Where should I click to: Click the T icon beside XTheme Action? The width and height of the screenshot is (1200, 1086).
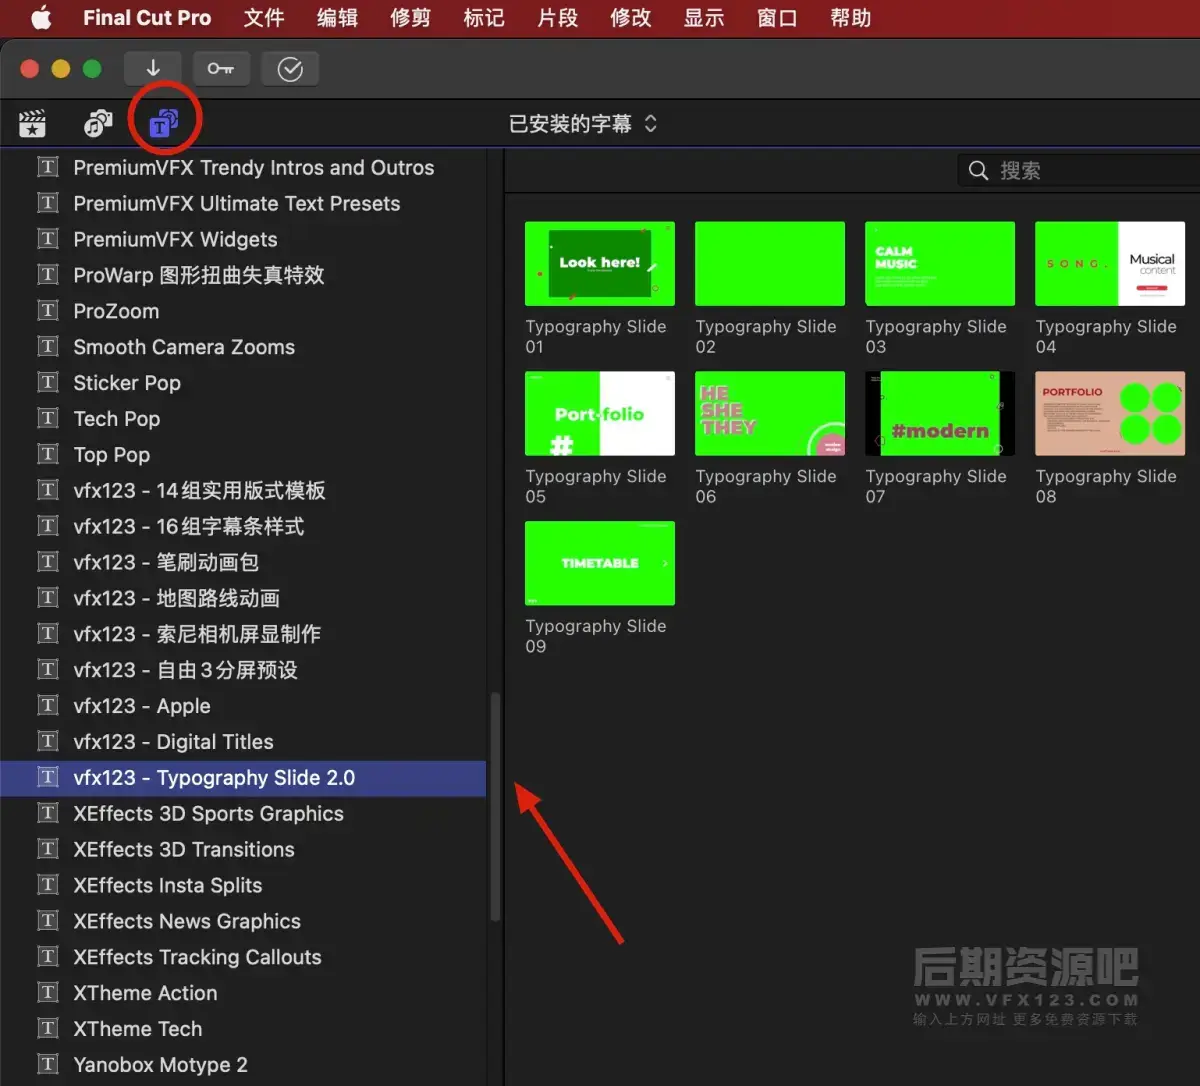pos(47,993)
